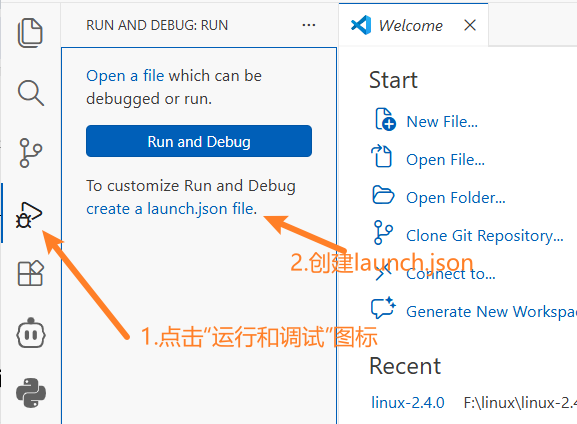Click the Clone Git Repository branch icon
This screenshot has width=577, height=424.
tap(383, 233)
